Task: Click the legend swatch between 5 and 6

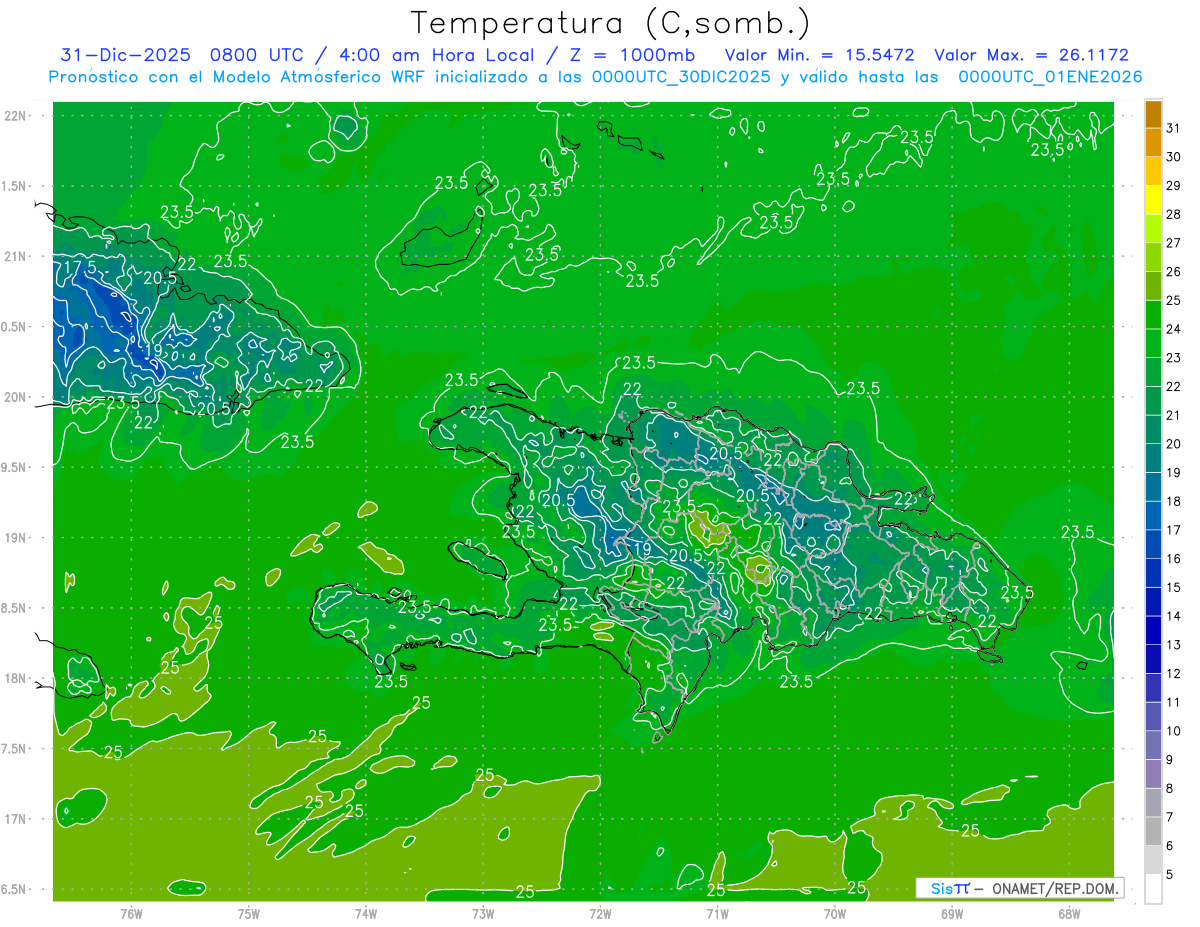Action: 1153,860
